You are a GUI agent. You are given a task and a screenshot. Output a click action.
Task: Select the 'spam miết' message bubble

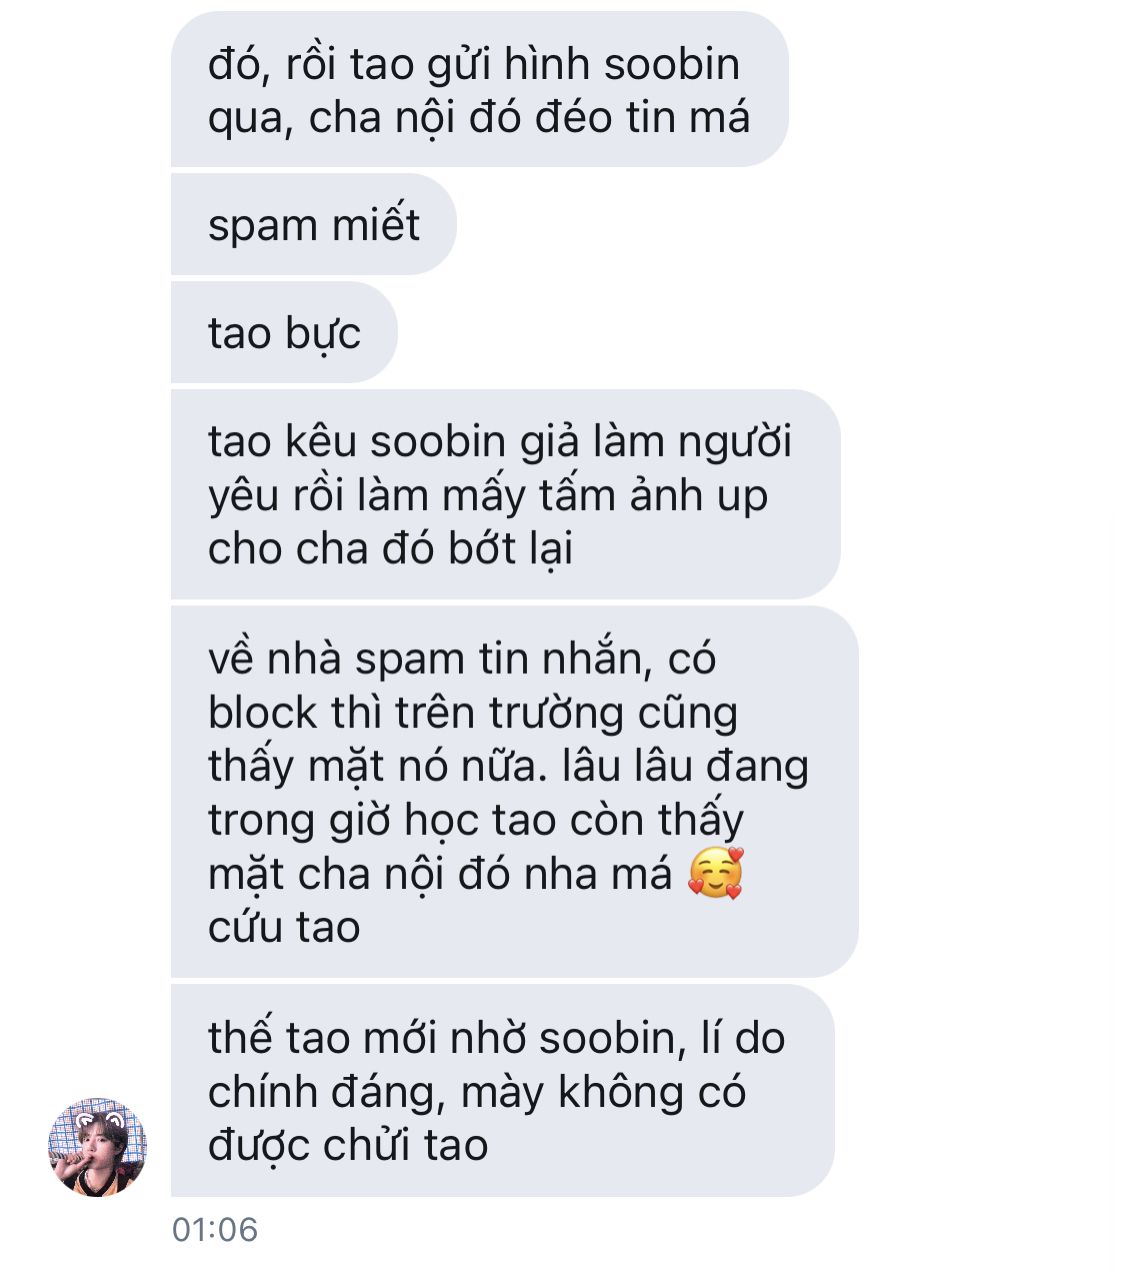point(313,224)
